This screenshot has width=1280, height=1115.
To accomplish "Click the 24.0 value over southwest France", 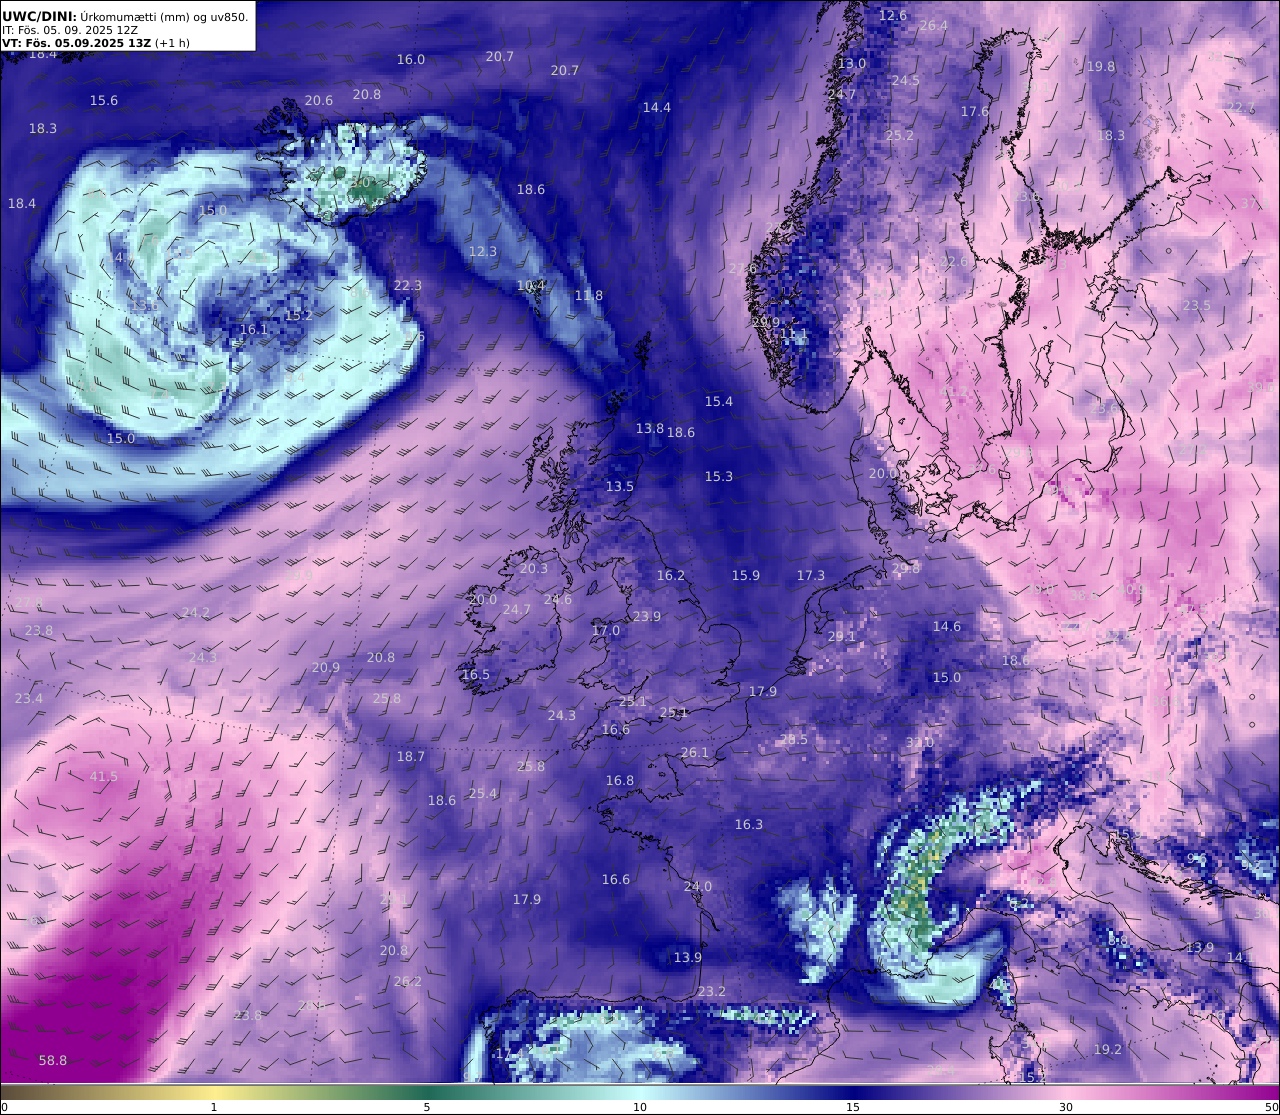I will tap(698, 886).
